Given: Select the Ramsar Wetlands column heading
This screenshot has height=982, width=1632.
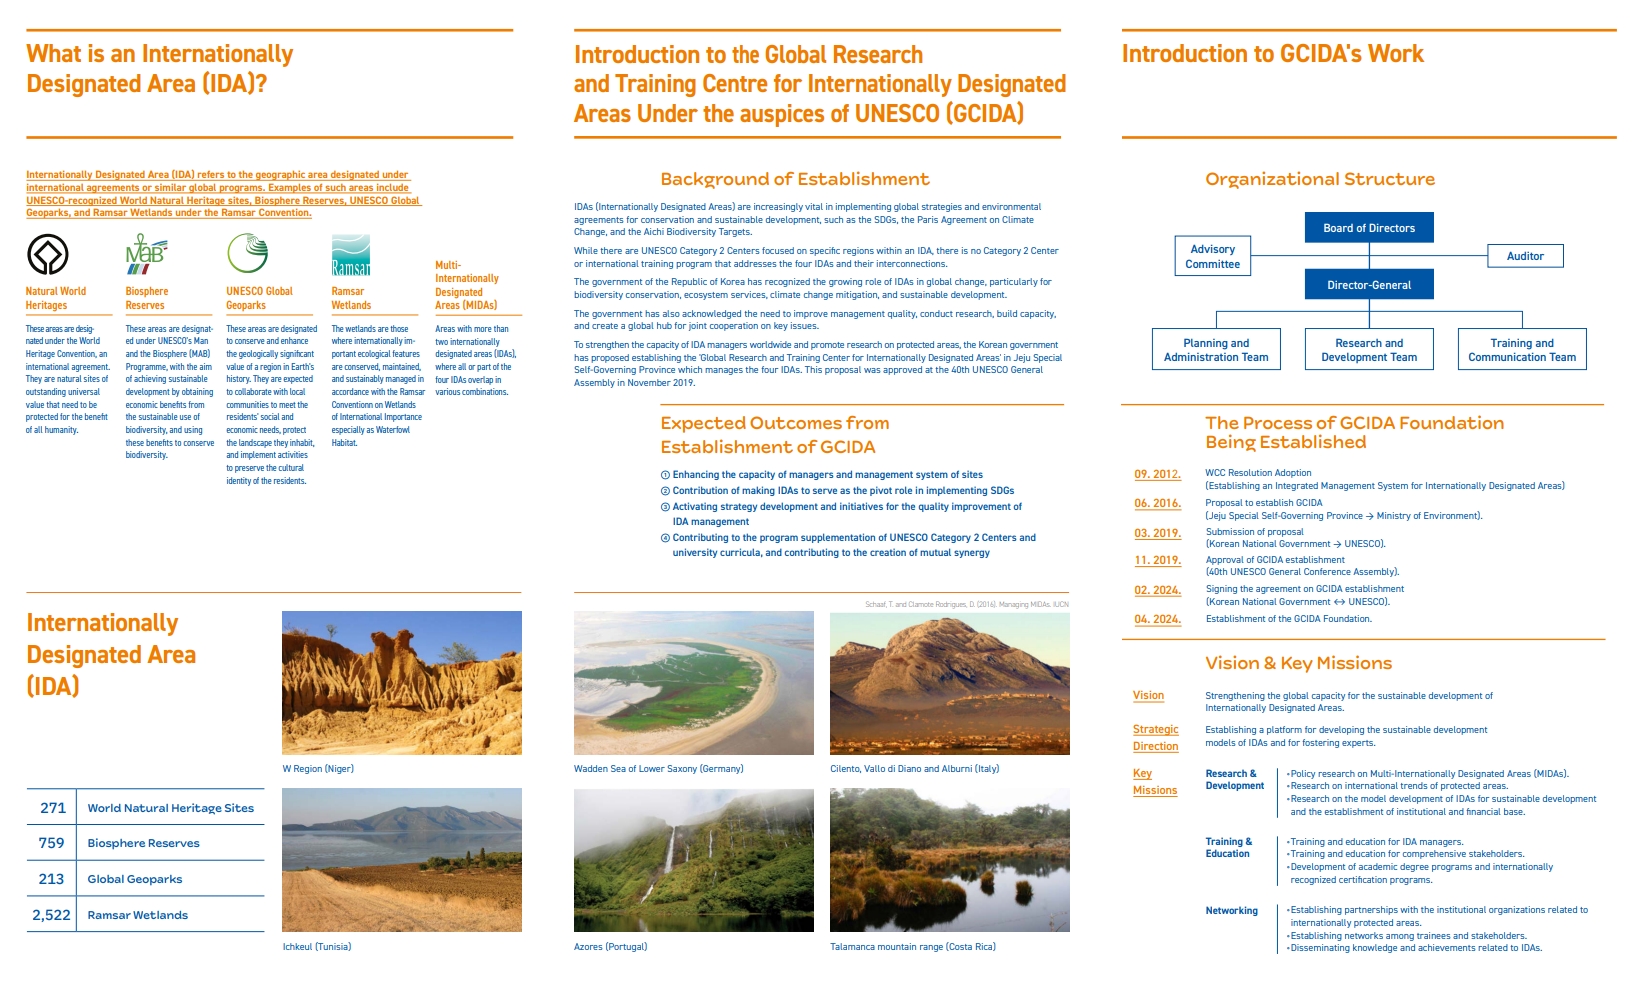Looking at the screenshot, I should [x=351, y=298].
